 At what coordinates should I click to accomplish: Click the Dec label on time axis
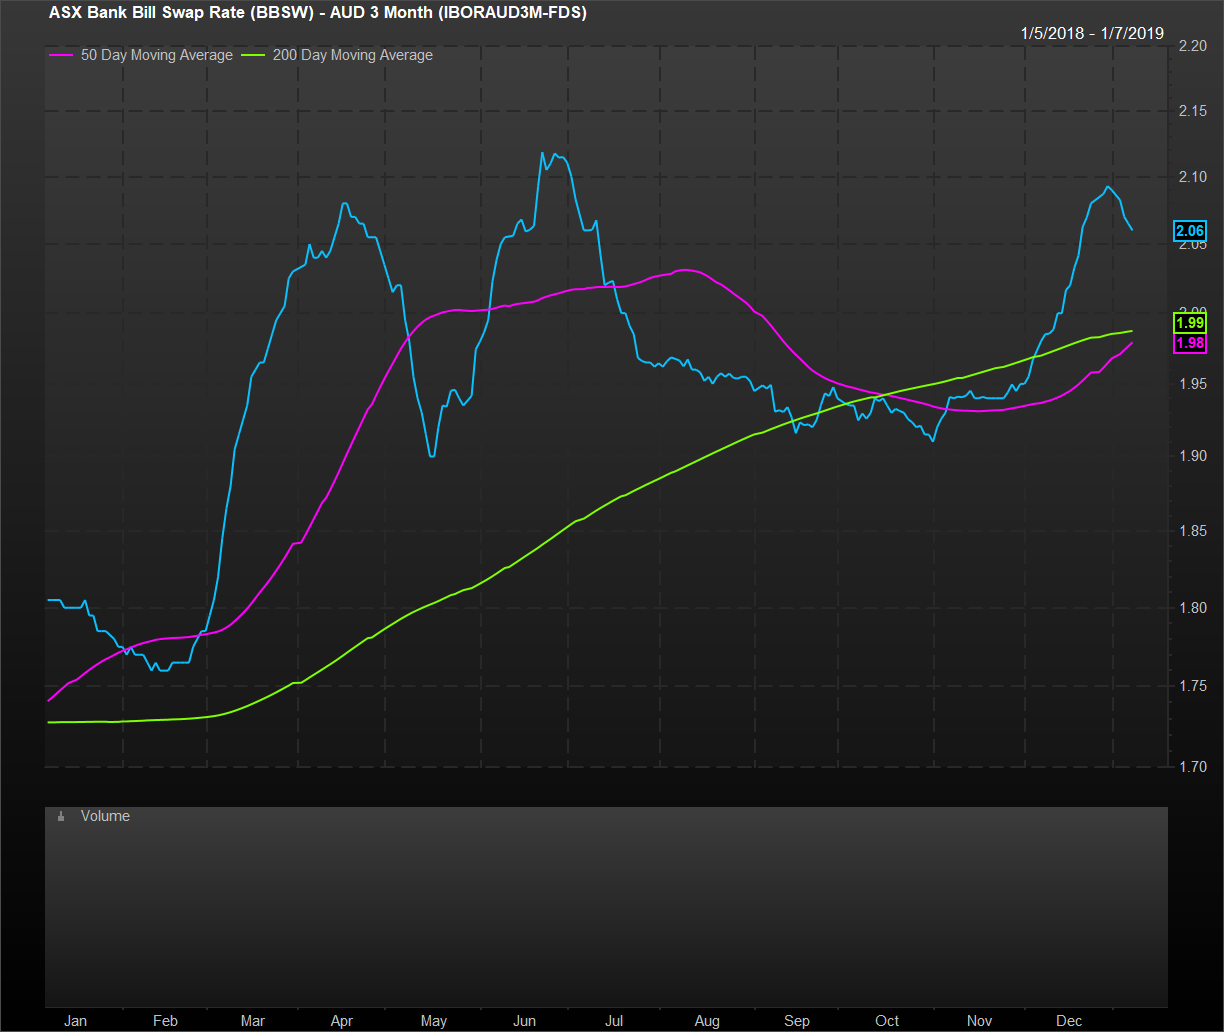pos(1069,1021)
